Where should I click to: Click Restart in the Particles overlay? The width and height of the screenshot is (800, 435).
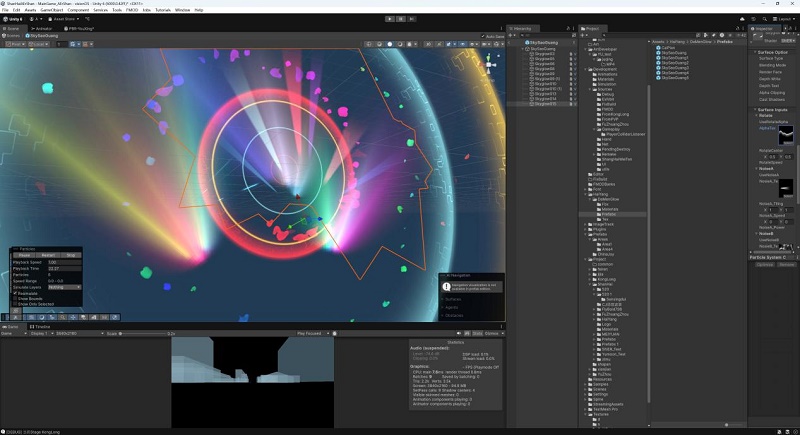(47, 255)
